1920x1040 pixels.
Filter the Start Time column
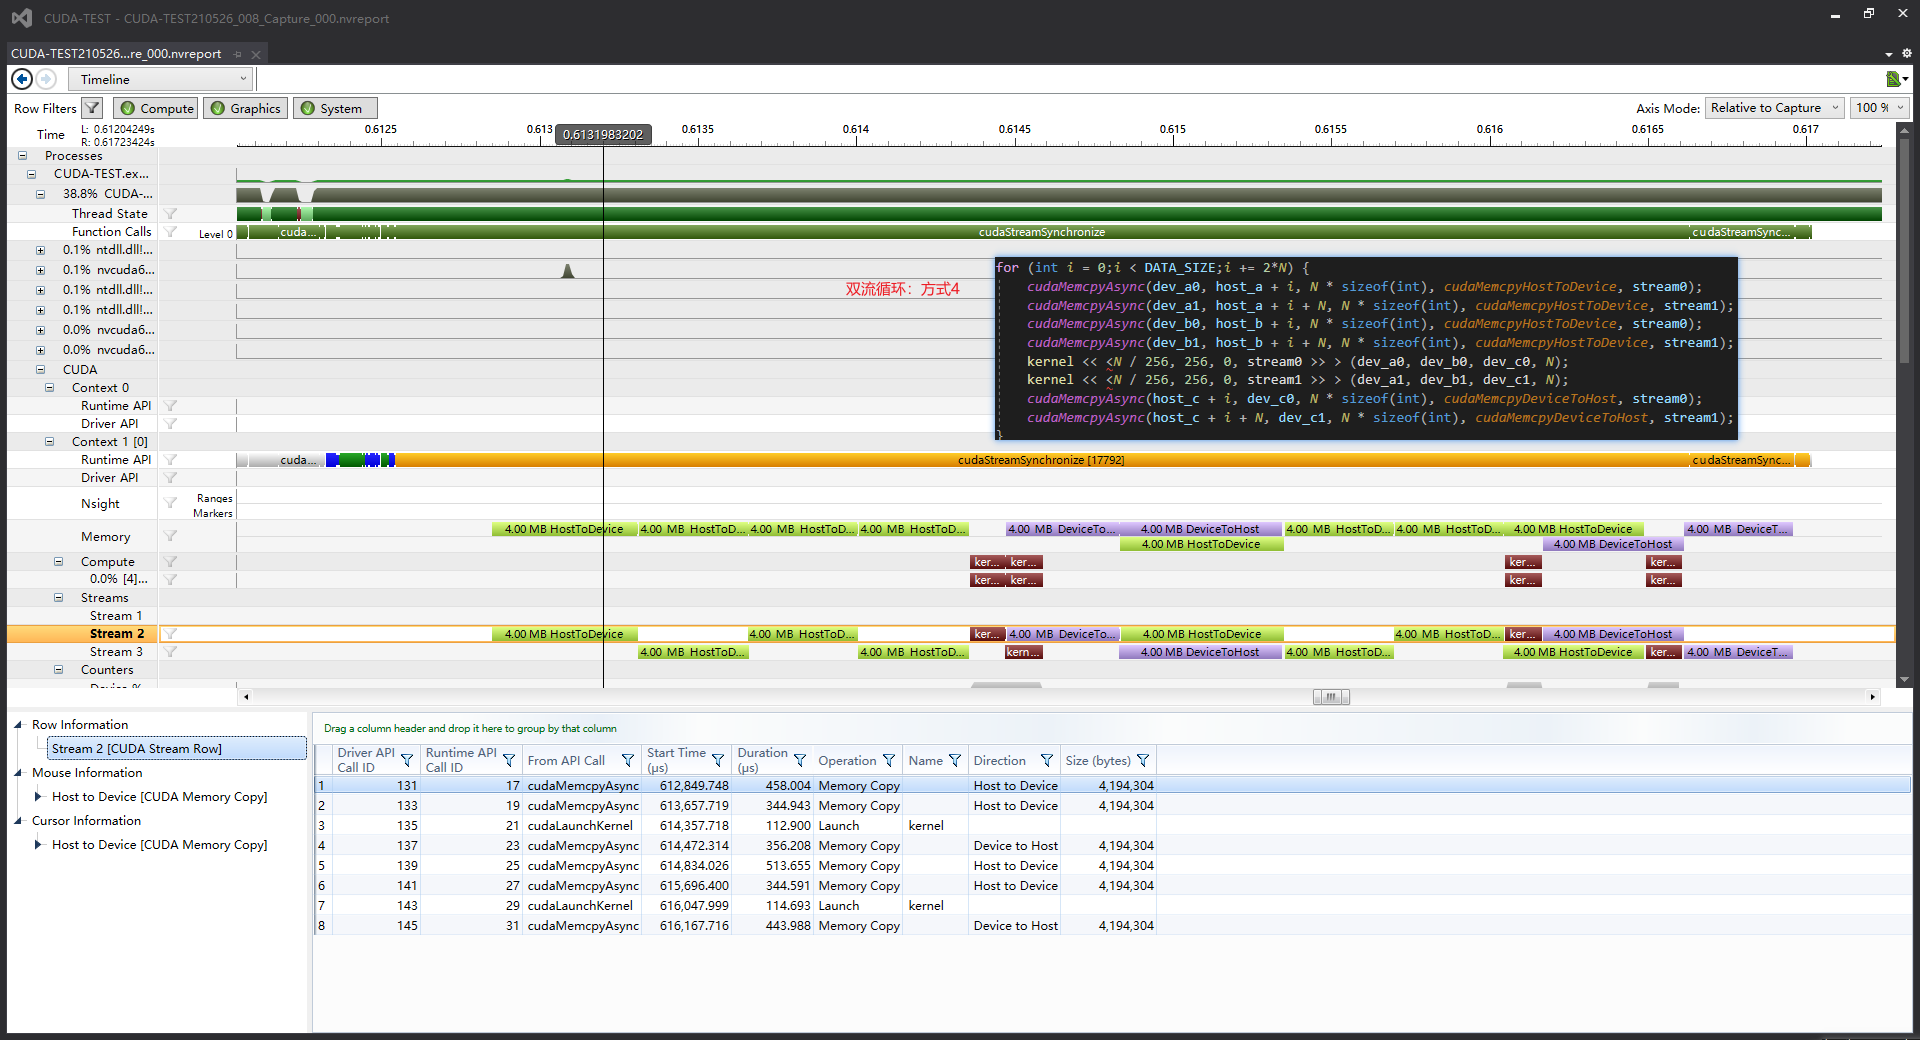(x=718, y=760)
